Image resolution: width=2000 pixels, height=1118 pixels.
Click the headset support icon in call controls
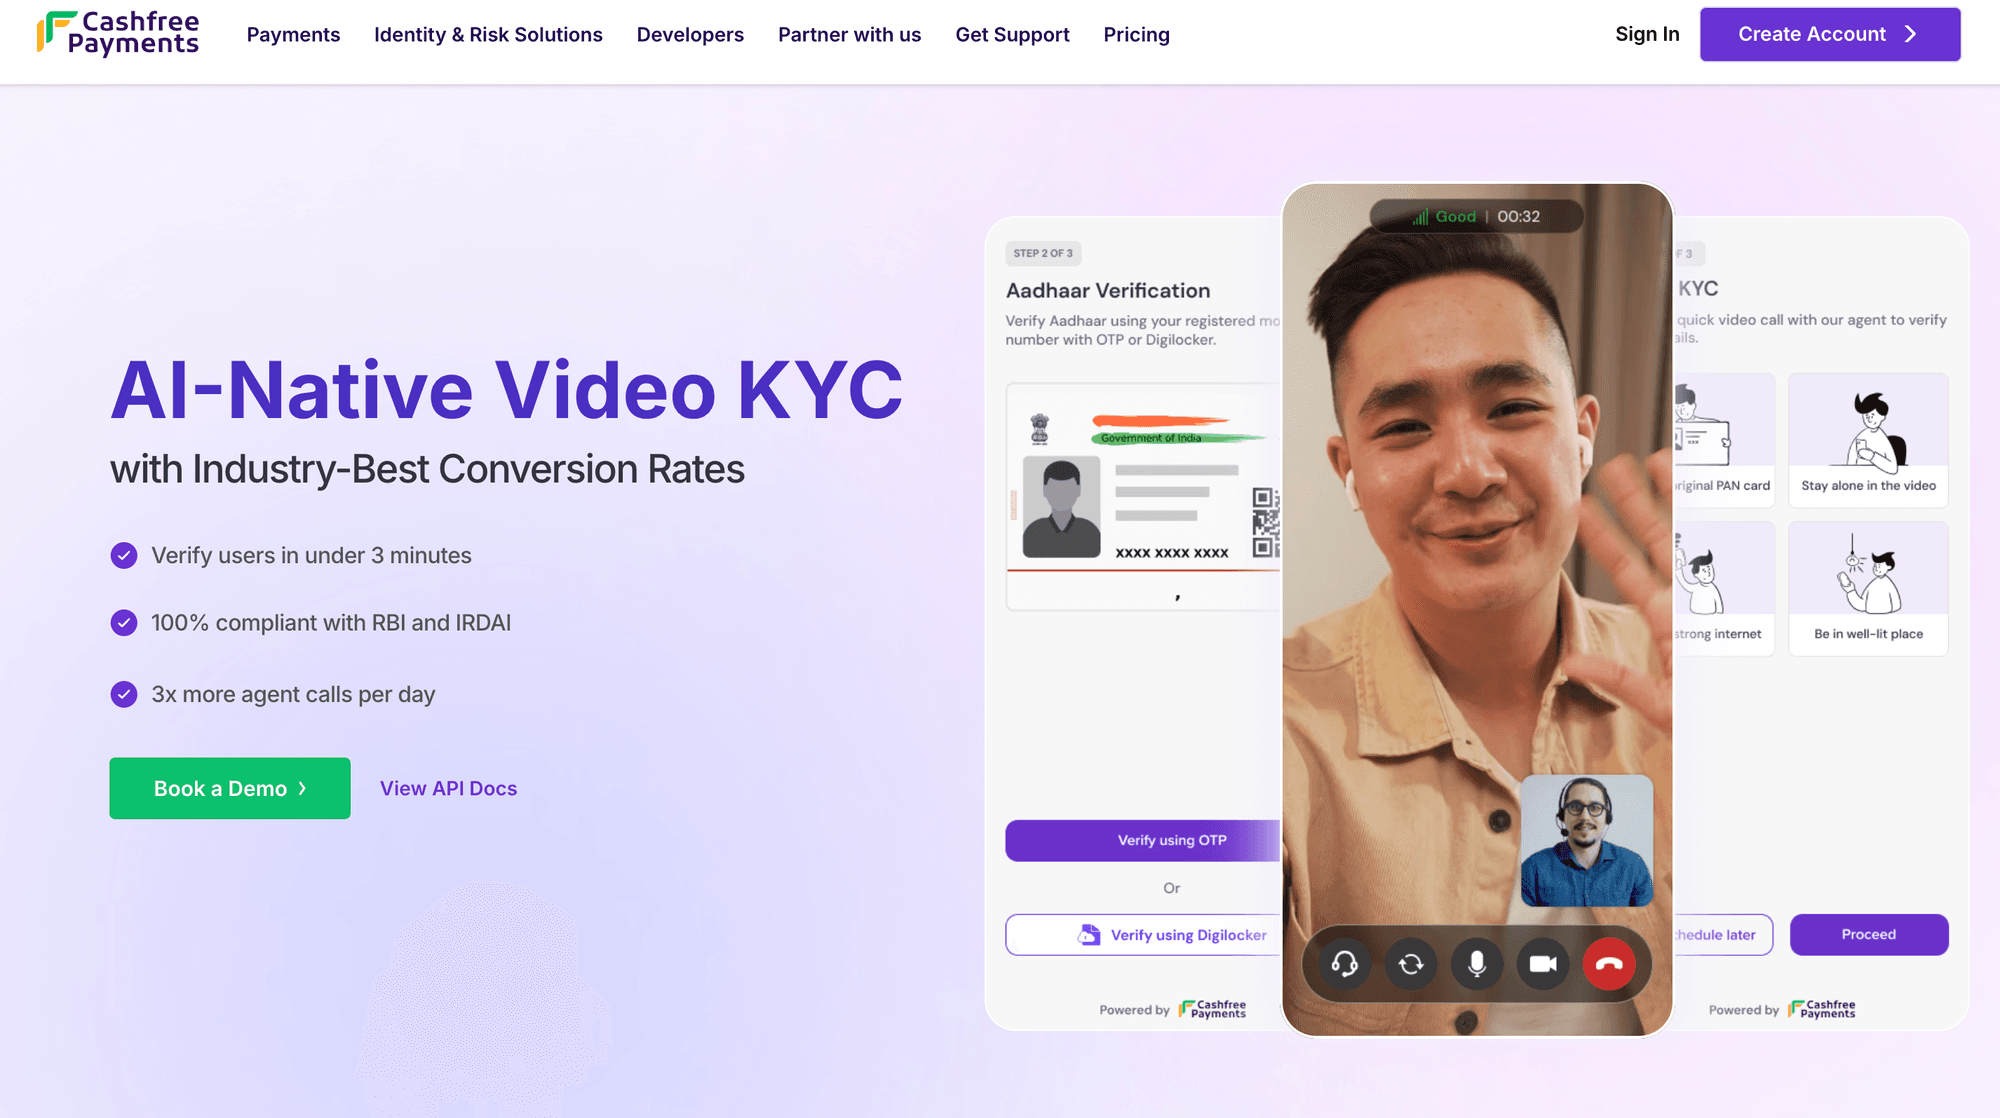[1345, 964]
